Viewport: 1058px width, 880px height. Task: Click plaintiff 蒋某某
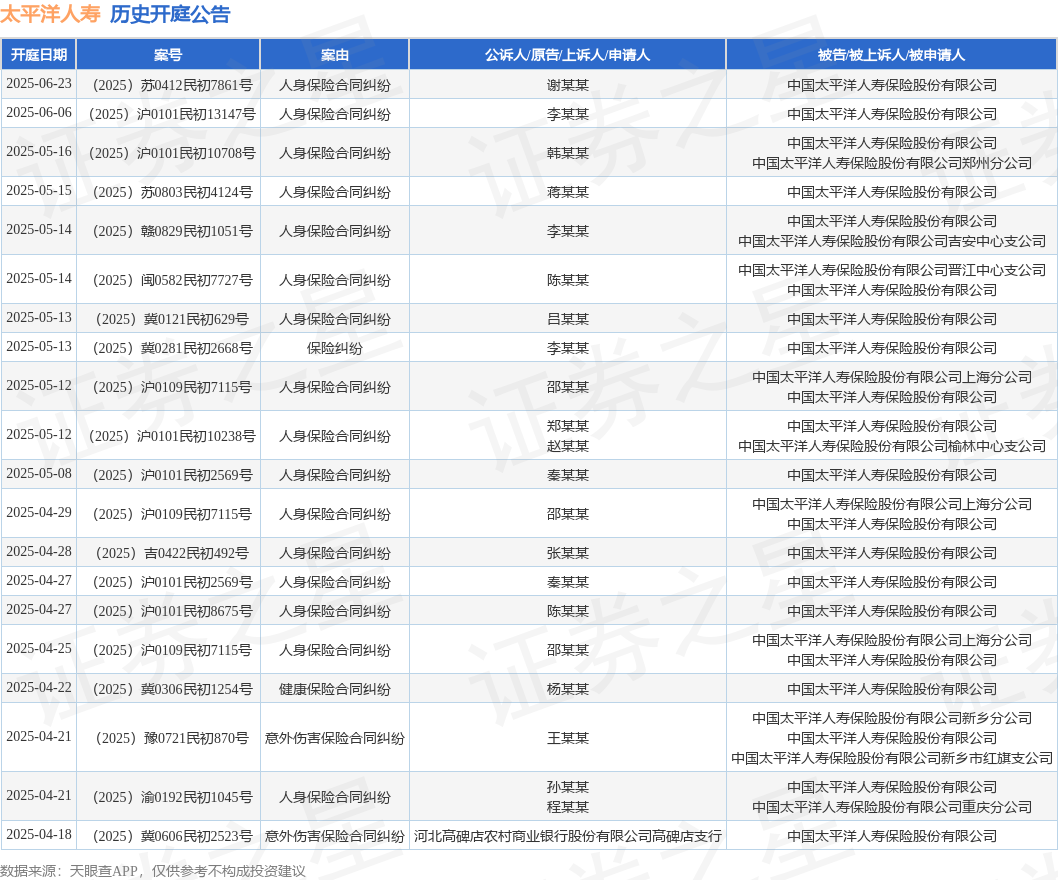click(x=567, y=192)
